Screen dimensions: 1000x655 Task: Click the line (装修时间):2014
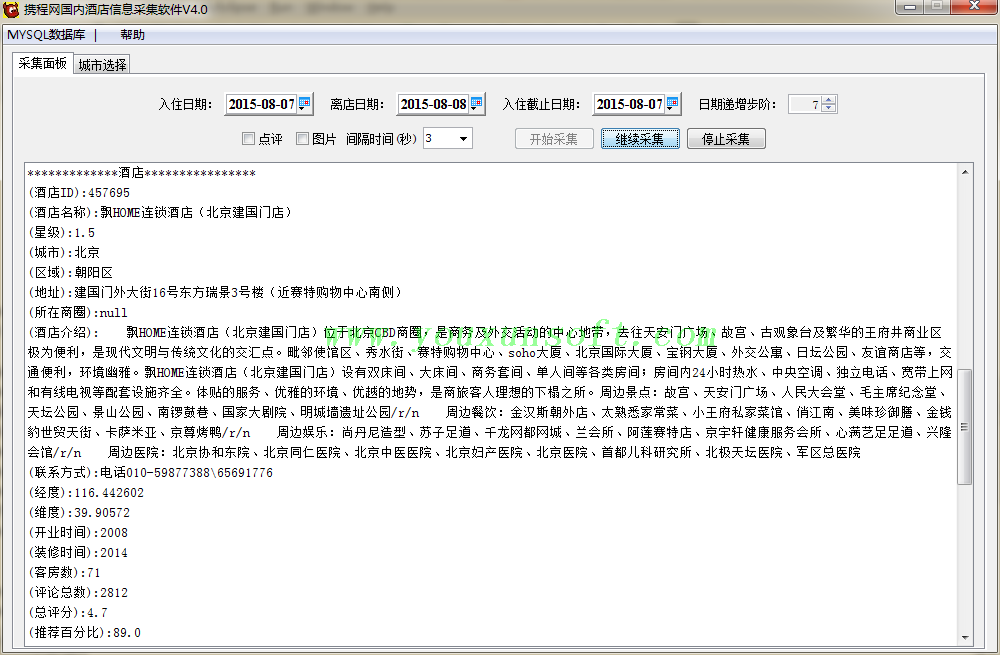click(x=77, y=553)
